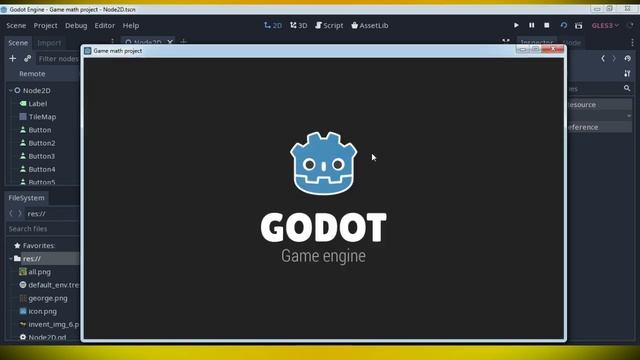
Task: Open the Project menu
Action: [45, 25]
